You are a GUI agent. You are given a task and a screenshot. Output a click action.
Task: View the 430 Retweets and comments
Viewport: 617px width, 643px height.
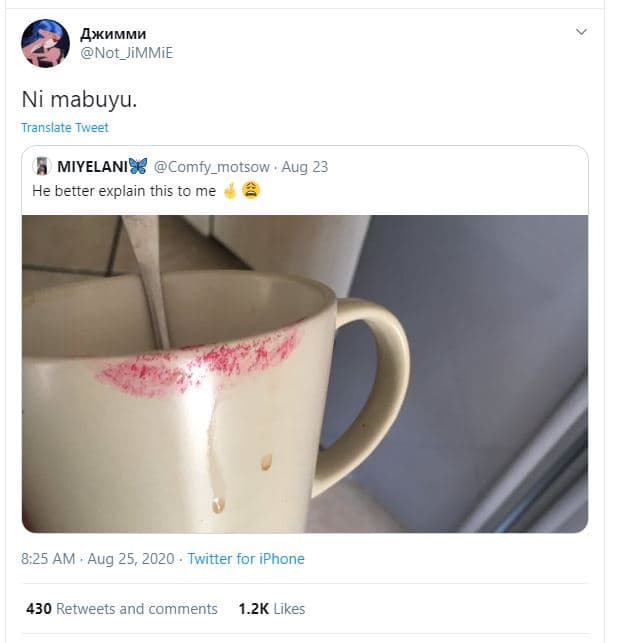(122, 609)
